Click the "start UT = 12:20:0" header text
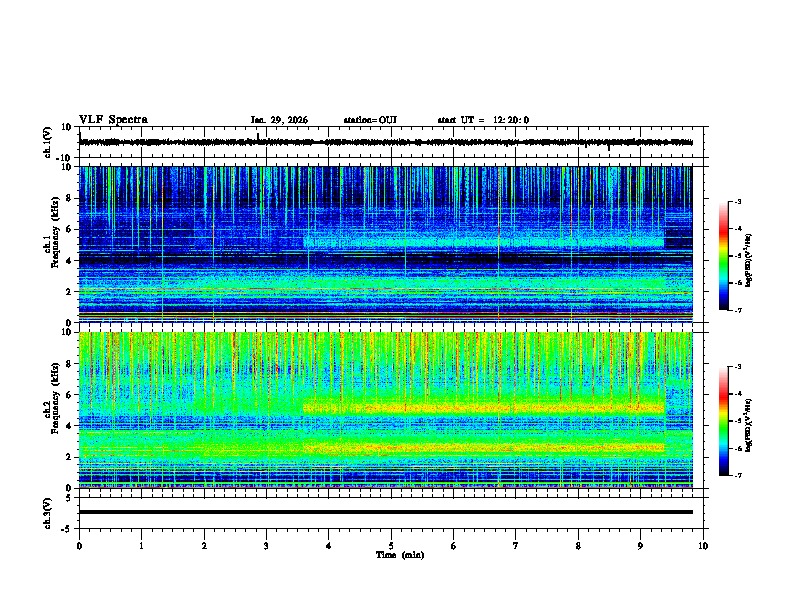 [x=483, y=120]
